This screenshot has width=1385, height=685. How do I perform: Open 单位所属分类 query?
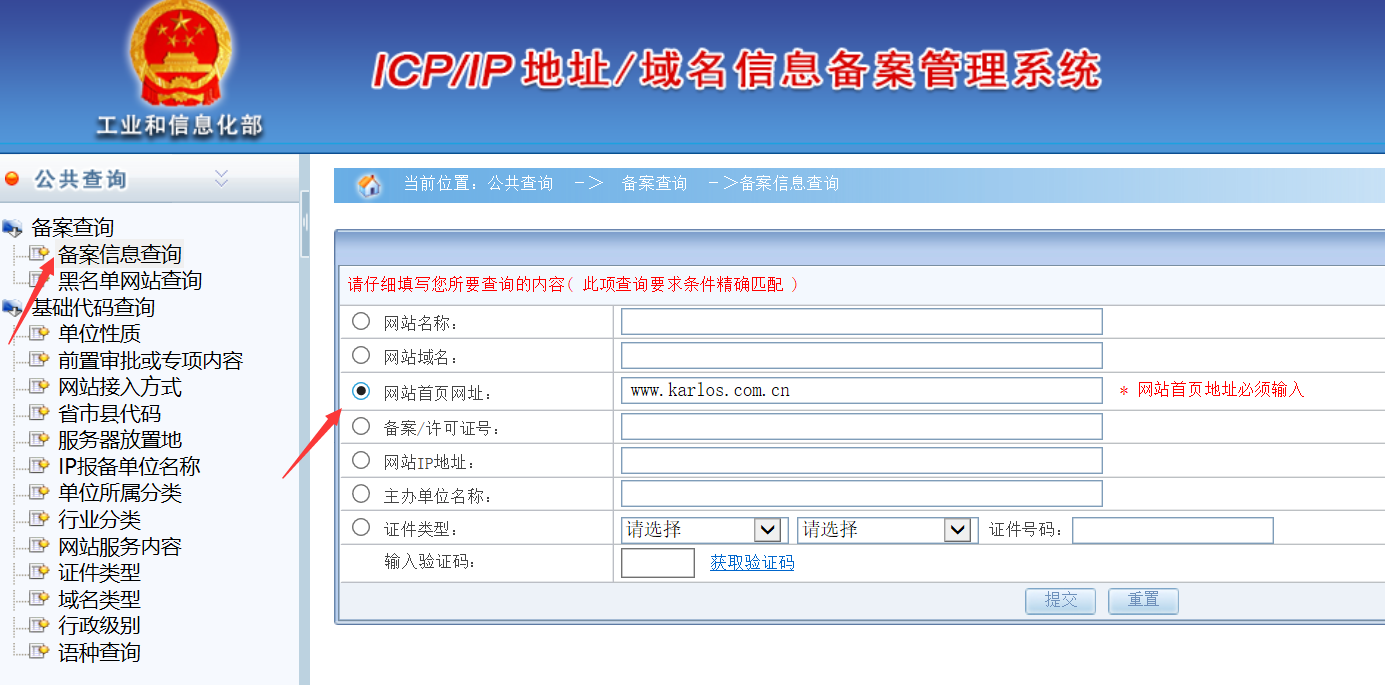120,493
